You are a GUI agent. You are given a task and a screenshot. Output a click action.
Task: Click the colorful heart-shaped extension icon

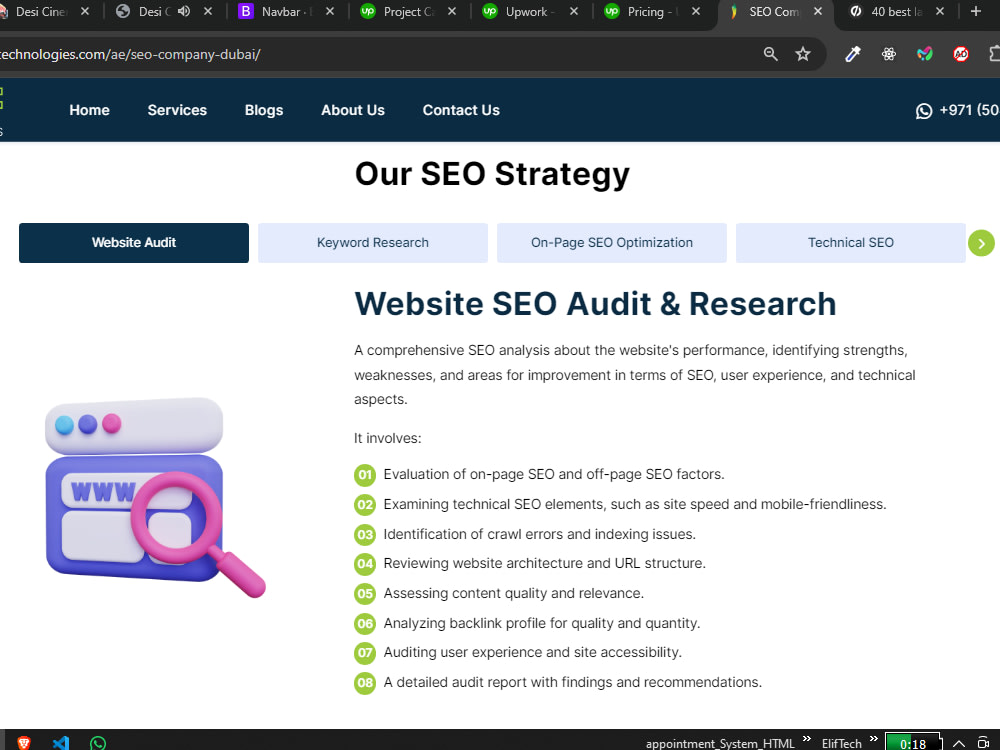coord(925,54)
